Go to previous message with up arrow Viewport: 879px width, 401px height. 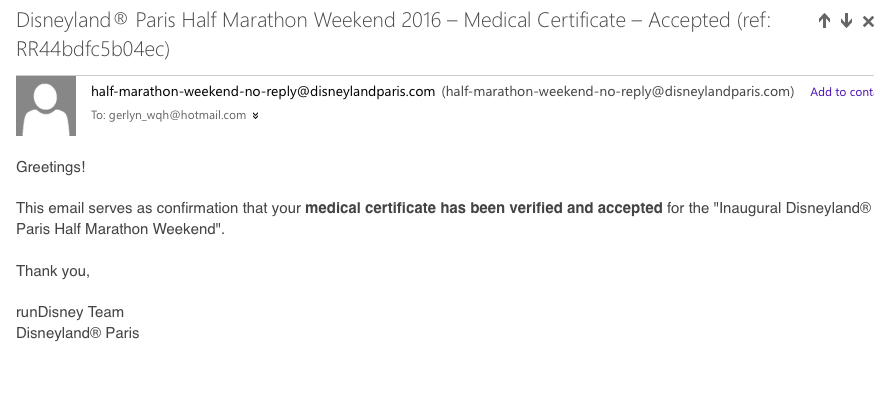click(824, 21)
